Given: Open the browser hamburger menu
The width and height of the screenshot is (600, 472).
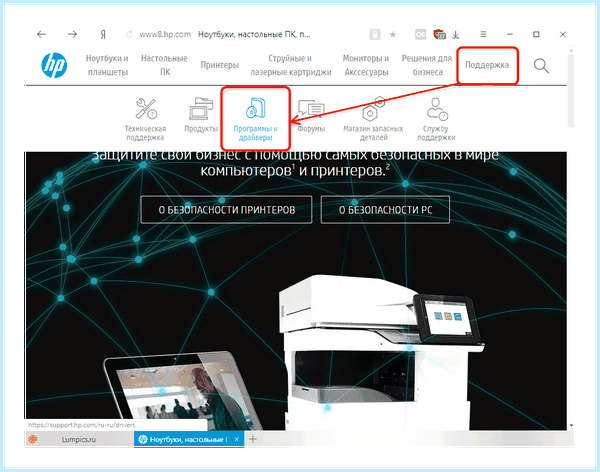Looking at the screenshot, I should click(x=484, y=34).
